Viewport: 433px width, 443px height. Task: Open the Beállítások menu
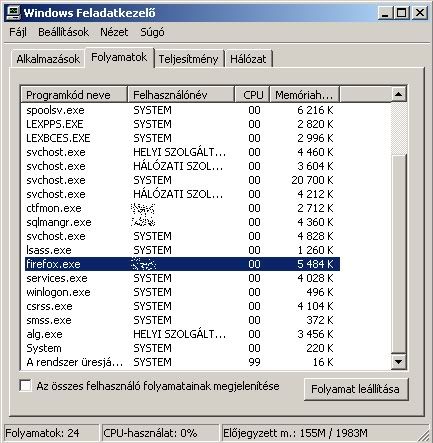(x=63, y=32)
